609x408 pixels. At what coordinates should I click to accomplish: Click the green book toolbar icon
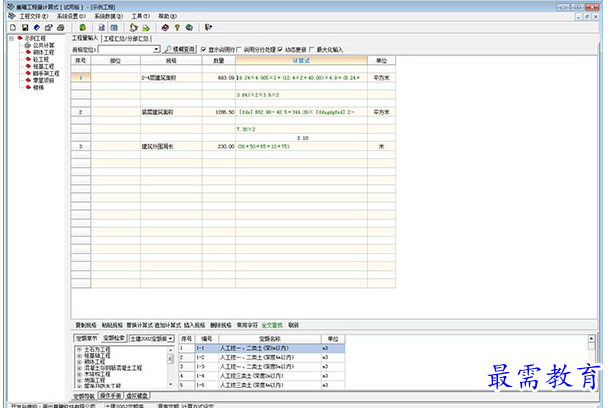tap(83, 28)
